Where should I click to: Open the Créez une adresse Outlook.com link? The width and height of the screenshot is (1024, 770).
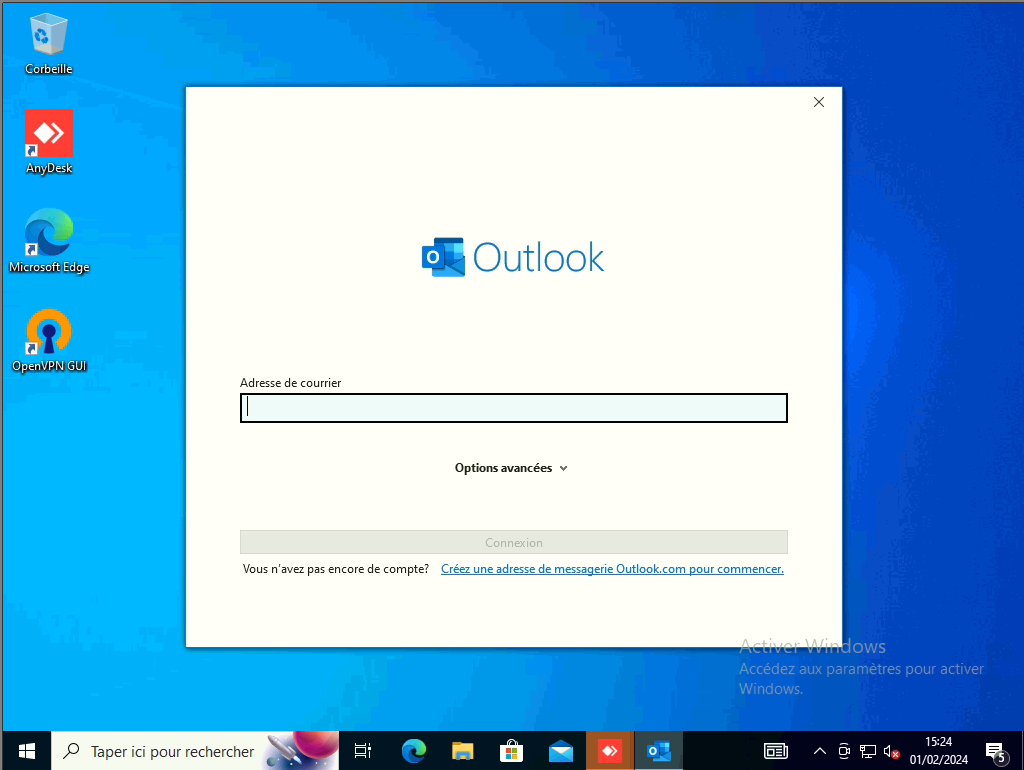612,569
